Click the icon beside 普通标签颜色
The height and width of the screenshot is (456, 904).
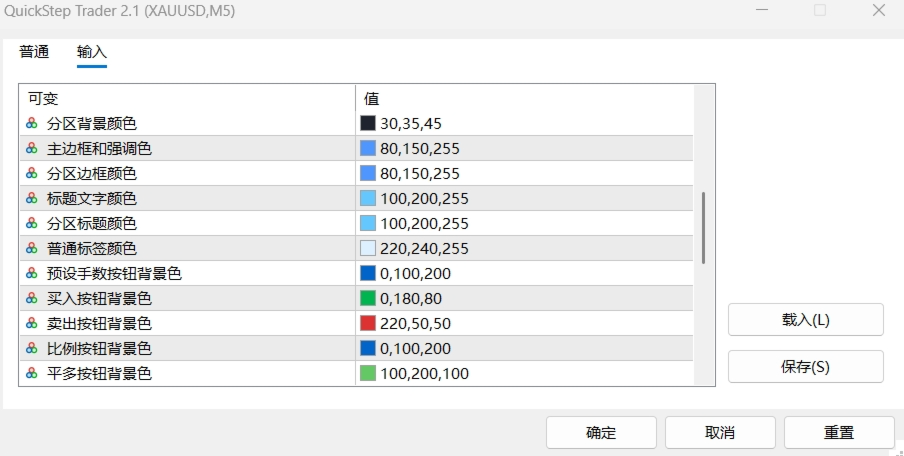(32, 249)
